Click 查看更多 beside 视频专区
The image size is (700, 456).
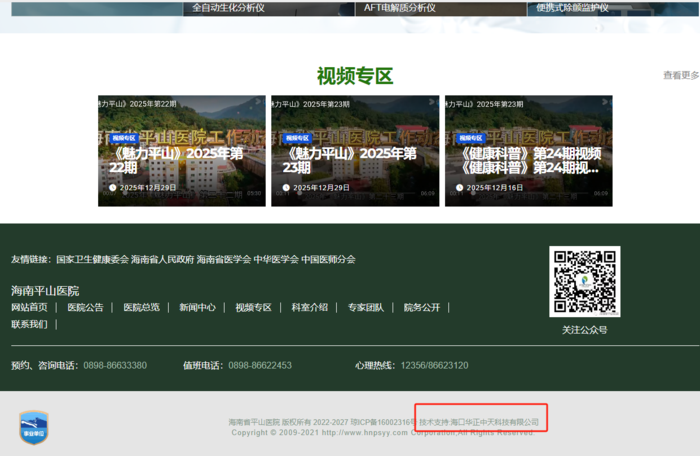coord(681,75)
